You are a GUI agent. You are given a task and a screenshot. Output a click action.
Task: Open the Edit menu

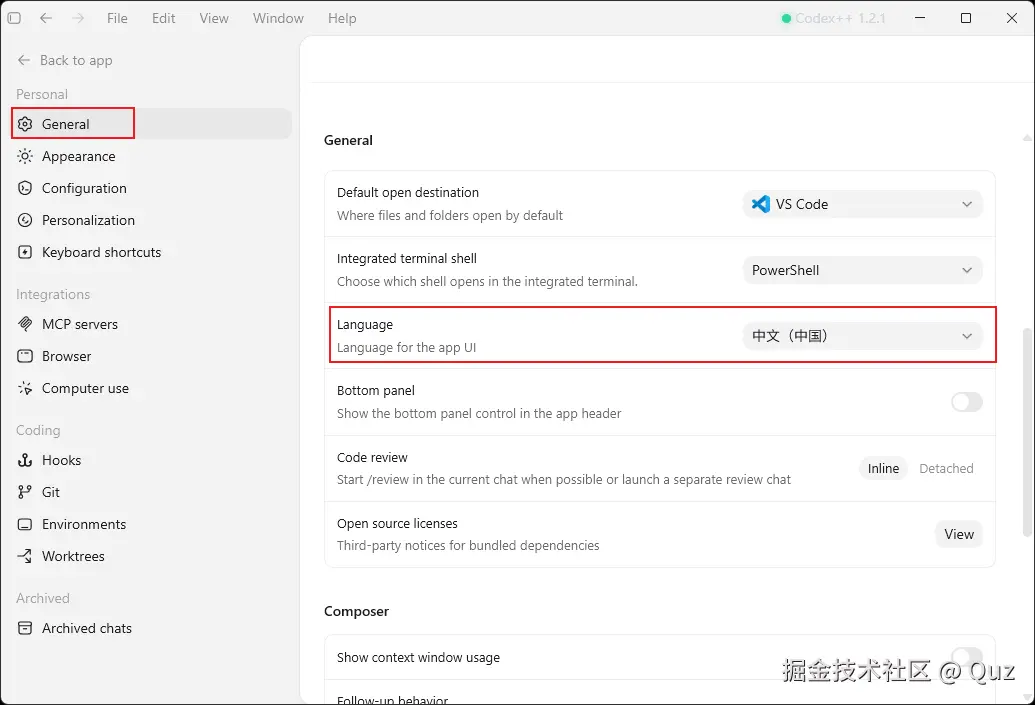(x=163, y=18)
